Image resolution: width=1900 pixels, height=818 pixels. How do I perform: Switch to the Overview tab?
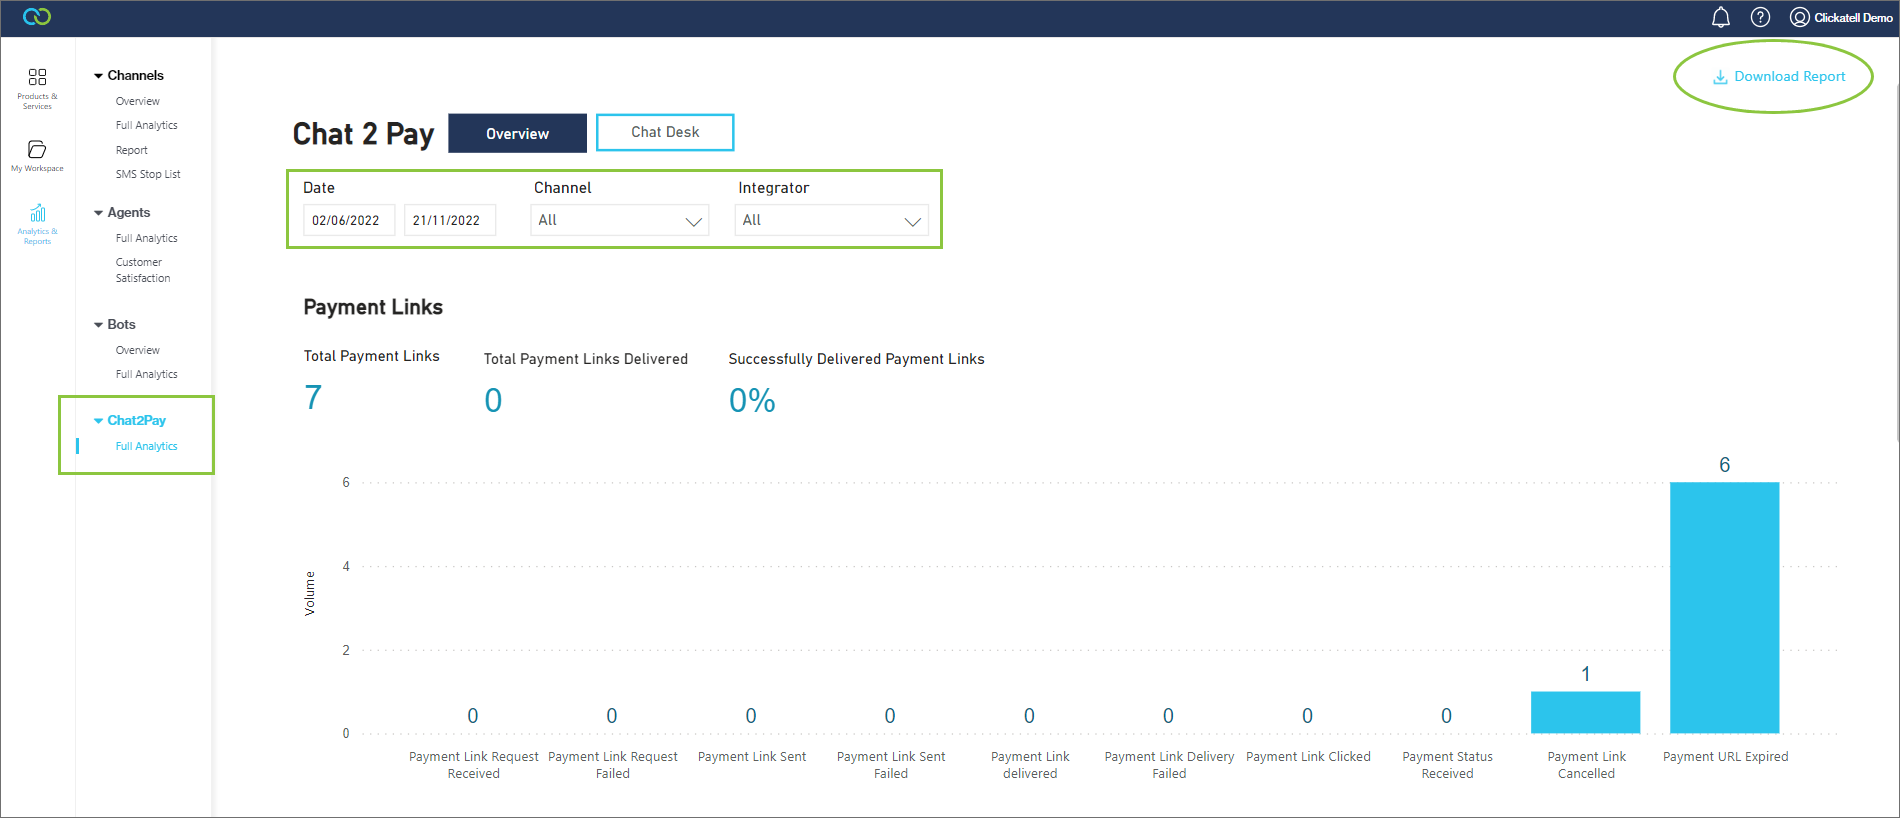[517, 133]
